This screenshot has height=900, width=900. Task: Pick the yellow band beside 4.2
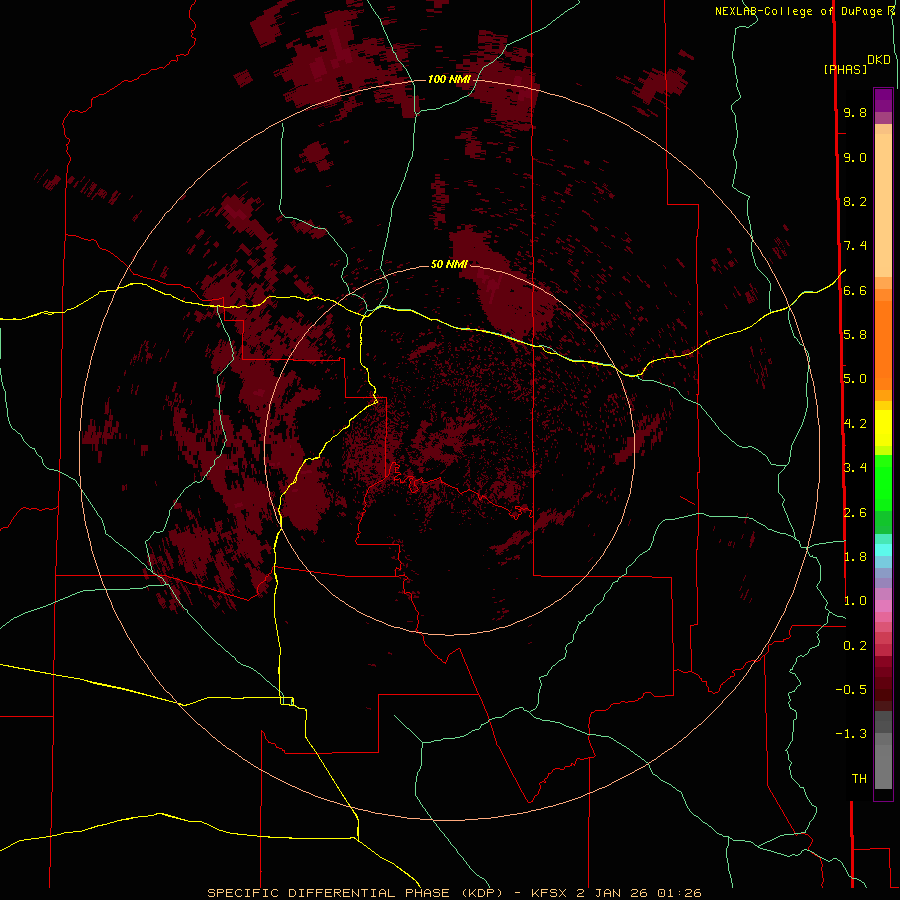(x=883, y=428)
